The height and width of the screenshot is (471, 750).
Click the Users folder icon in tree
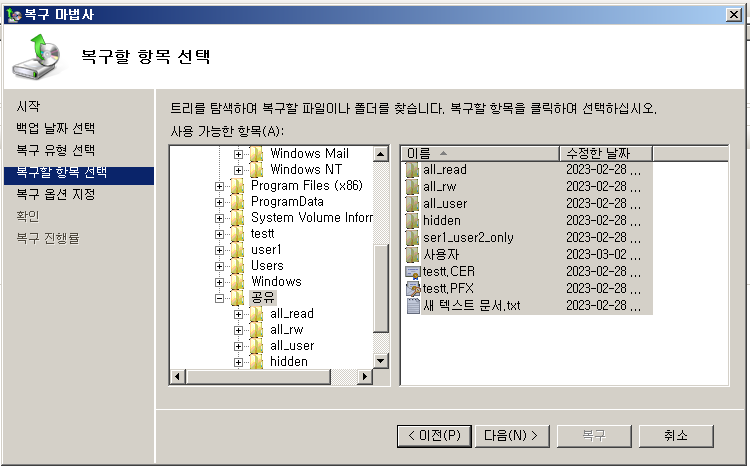tap(238, 266)
